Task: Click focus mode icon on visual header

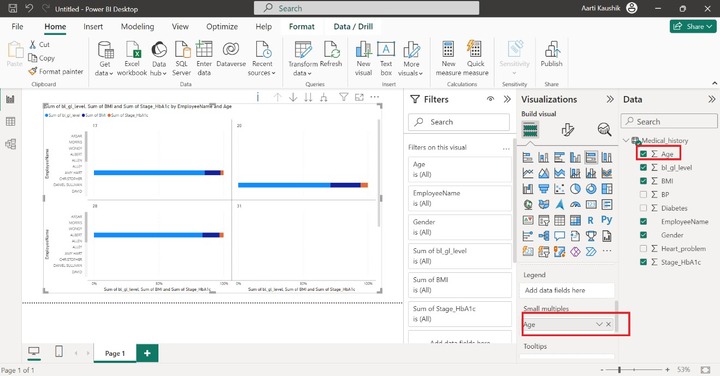Action: (x=359, y=97)
